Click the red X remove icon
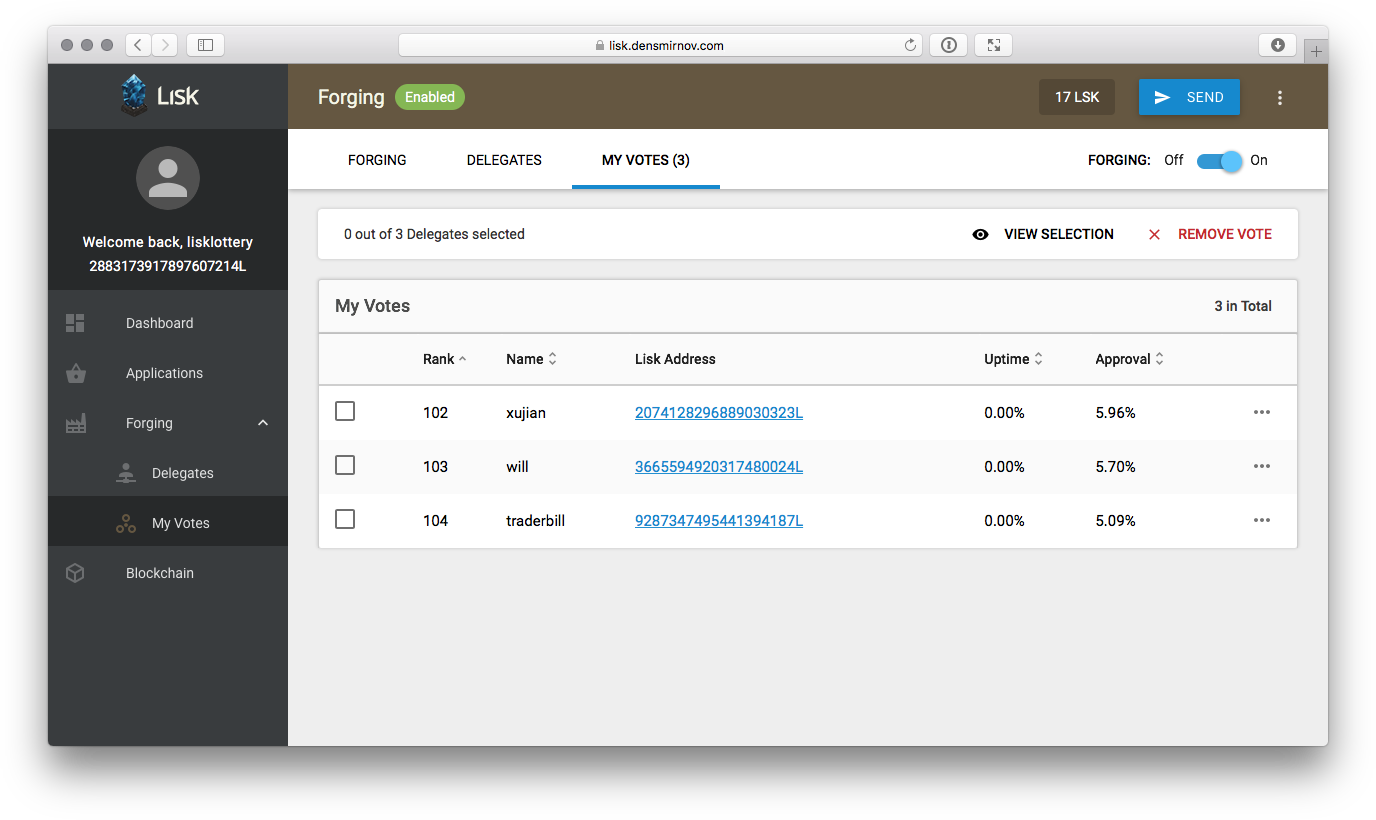The image size is (1376, 820). [x=1154, y=234]
